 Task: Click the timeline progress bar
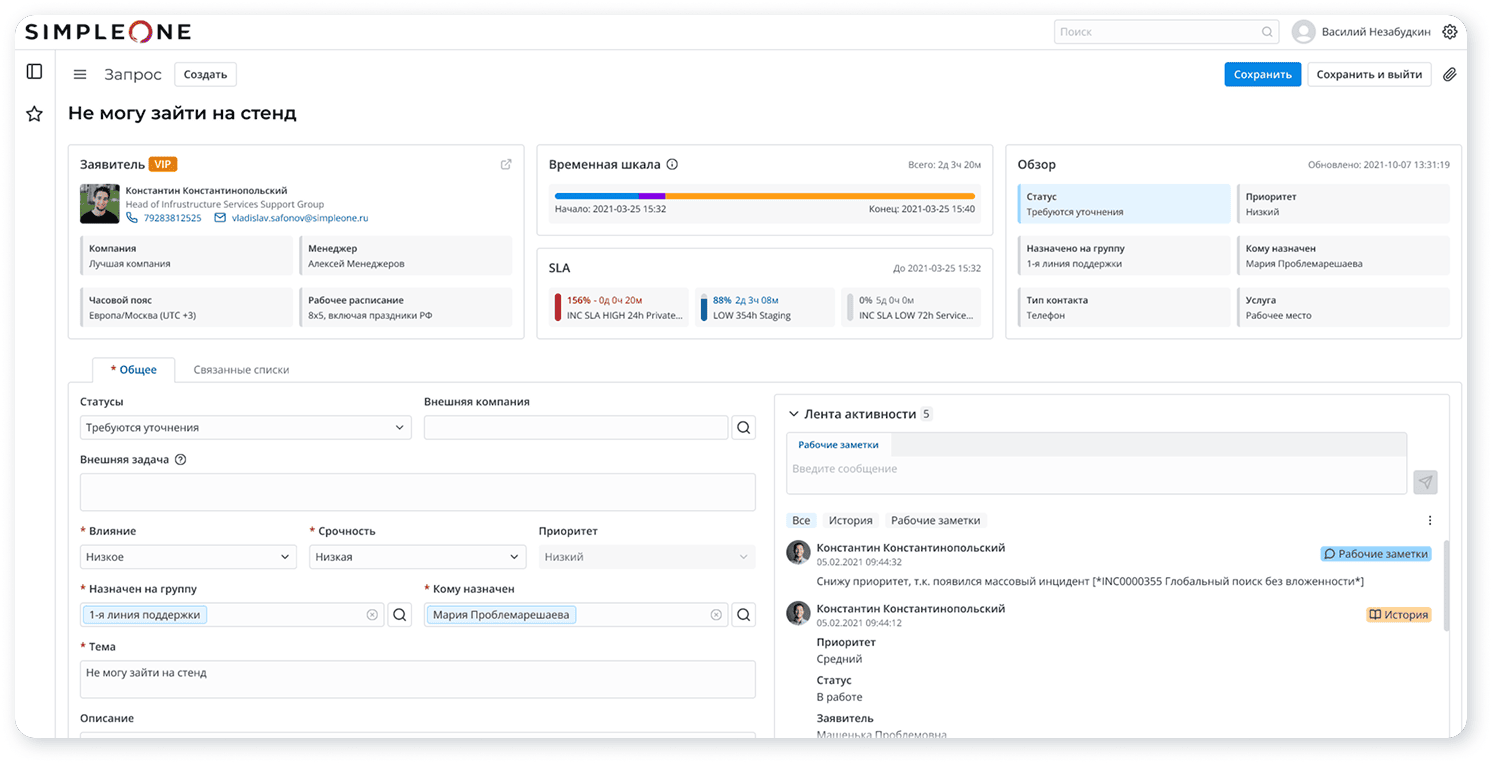(764, 196)
